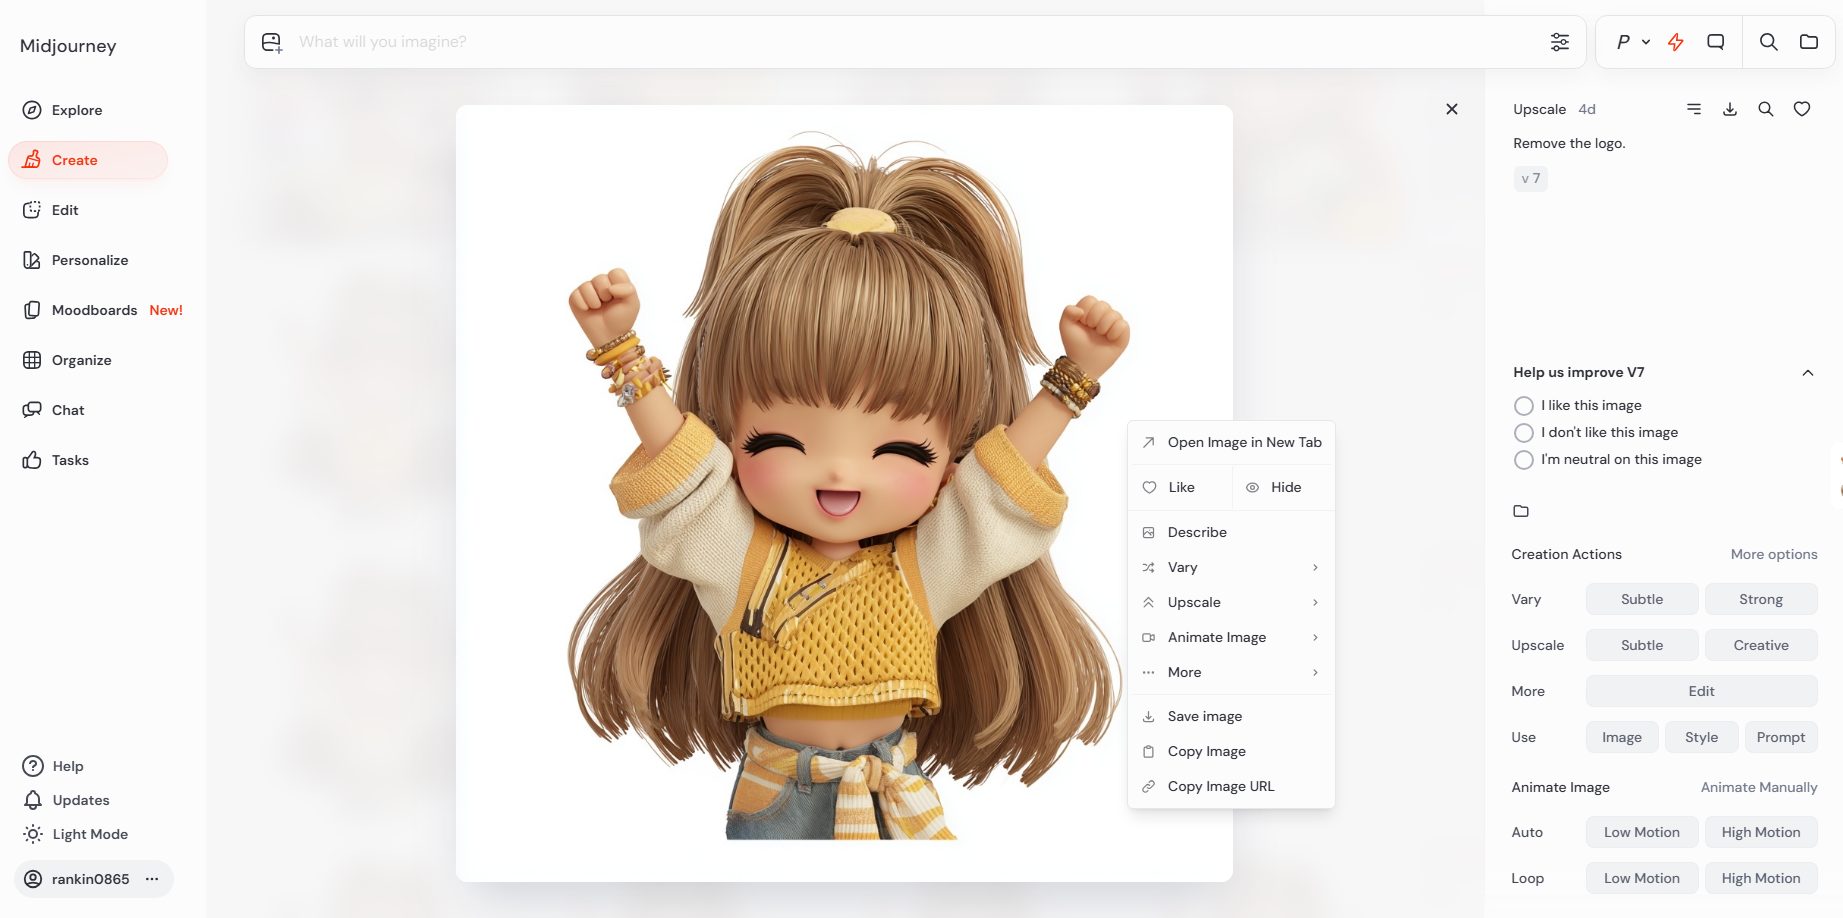This screenshot has width=1843, height=918.
Task: Click the 'What will you imagine?' prompt field
Action: (x=900, y=42)
